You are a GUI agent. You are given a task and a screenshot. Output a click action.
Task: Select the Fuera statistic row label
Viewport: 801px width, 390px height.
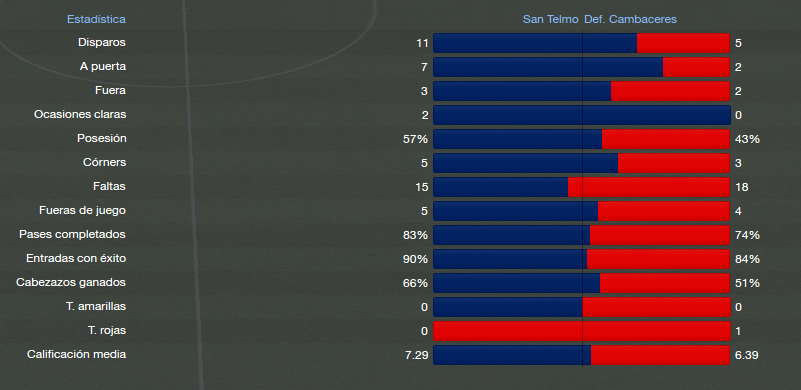point(110,90)
